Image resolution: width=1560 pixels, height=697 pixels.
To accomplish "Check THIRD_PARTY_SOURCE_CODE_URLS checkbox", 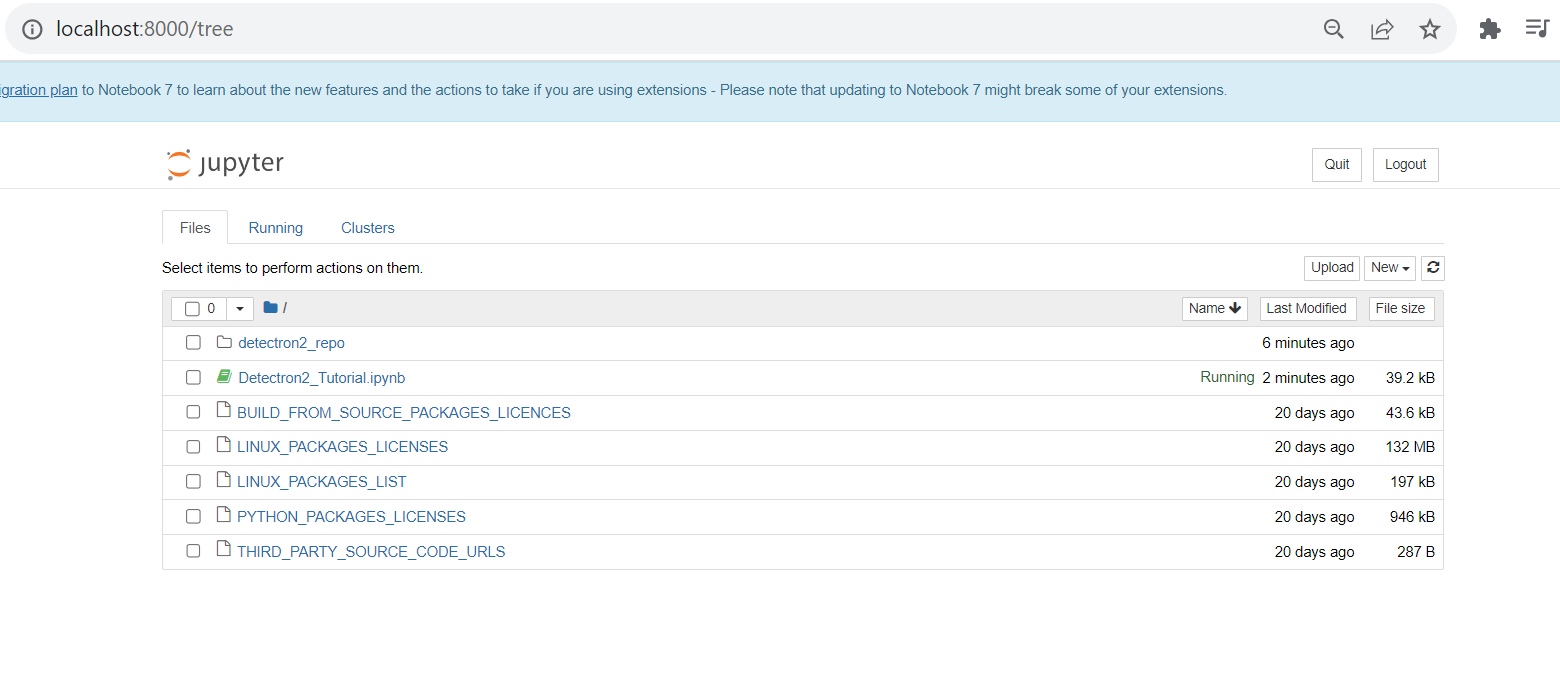I will (x=193, y=551).
